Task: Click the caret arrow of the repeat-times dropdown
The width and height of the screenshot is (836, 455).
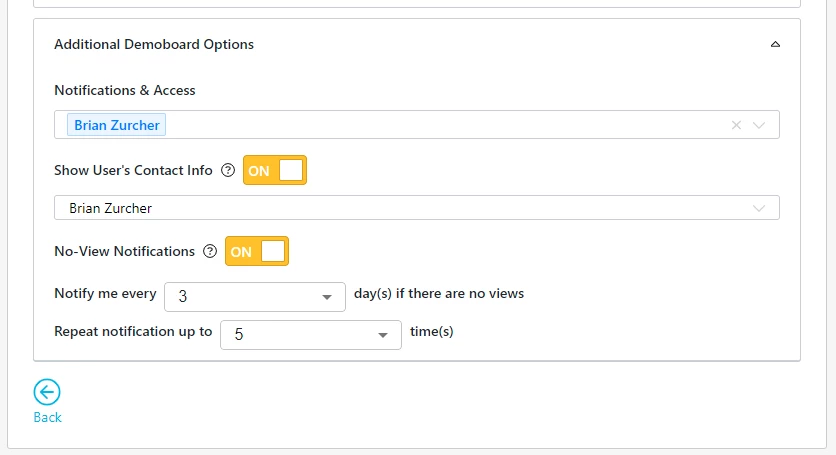Action: [383, 336]
